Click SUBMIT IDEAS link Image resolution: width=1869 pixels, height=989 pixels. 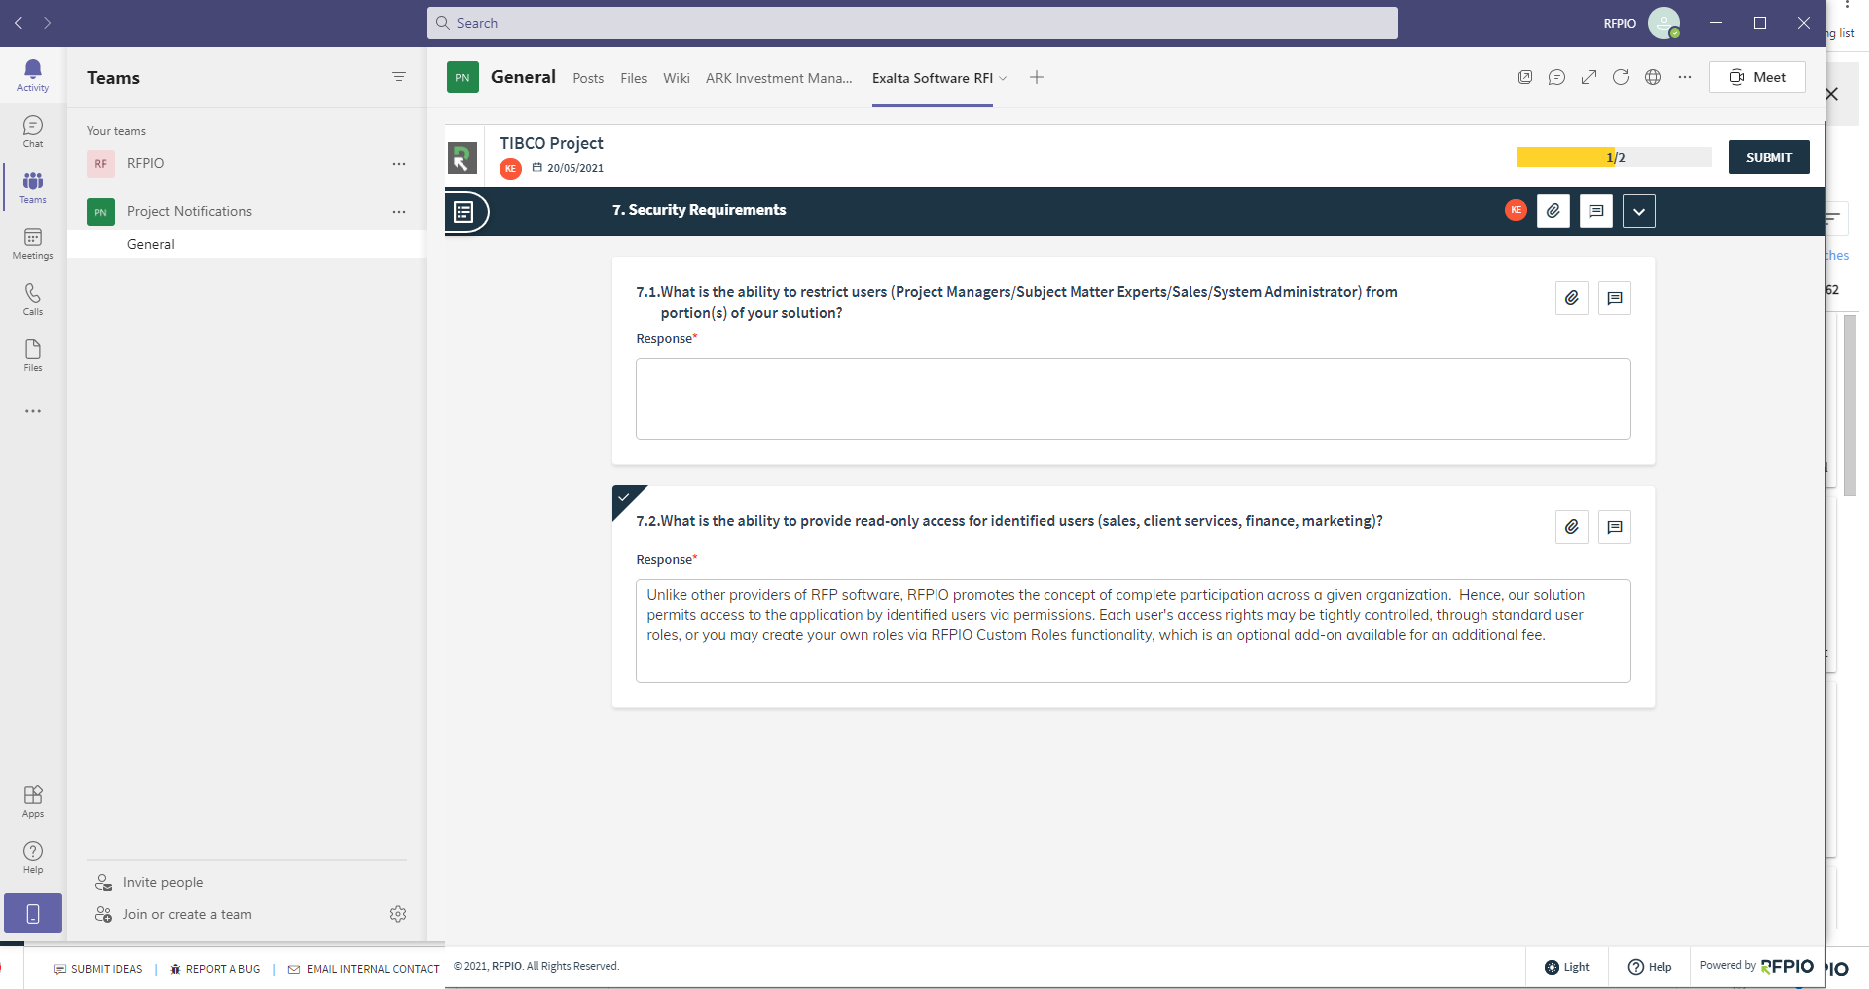[x=98, y=969]
